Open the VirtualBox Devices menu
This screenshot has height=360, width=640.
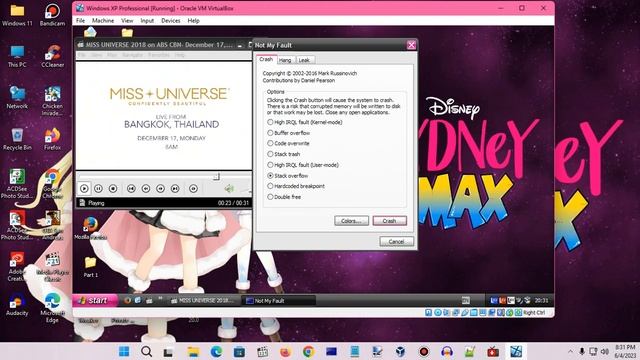click(171, 20)
